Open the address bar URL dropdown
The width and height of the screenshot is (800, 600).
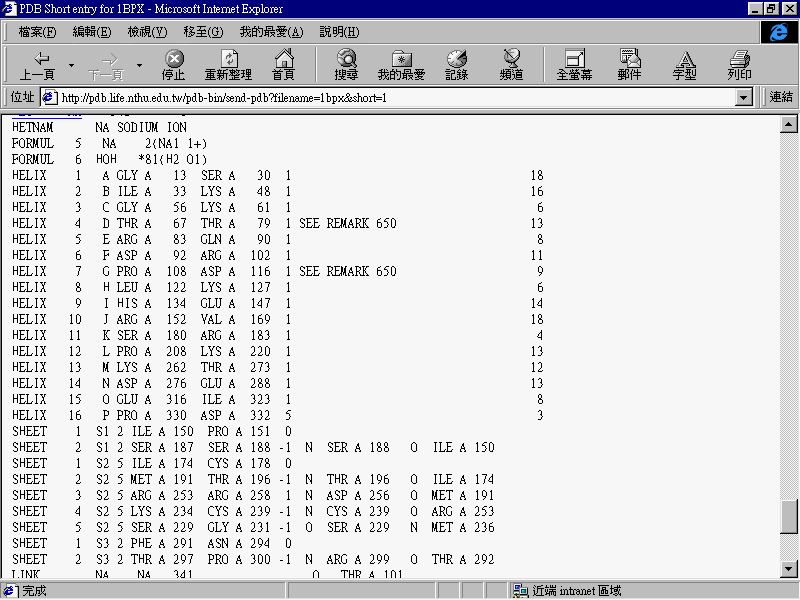click(743, 97)
